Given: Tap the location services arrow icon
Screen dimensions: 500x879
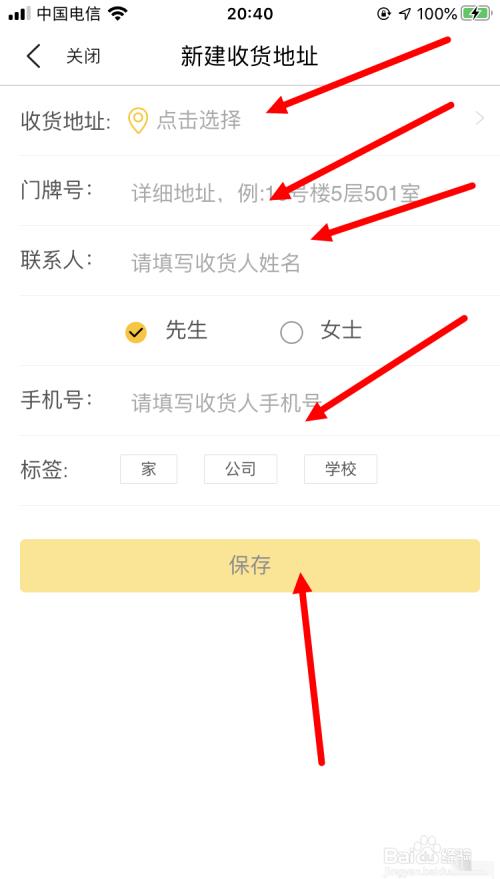Looking at the screenshot, I should (x=405, y=14).
